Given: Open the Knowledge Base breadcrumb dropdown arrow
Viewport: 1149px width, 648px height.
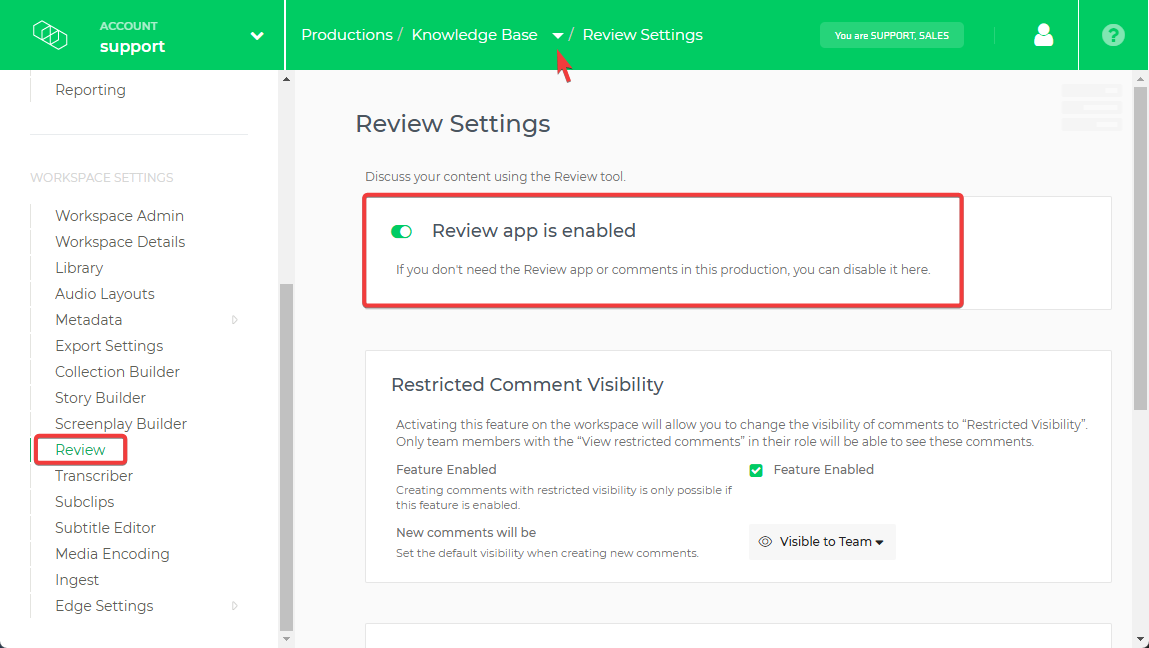Looking at the screenshot, I should (x=558, y=35).
